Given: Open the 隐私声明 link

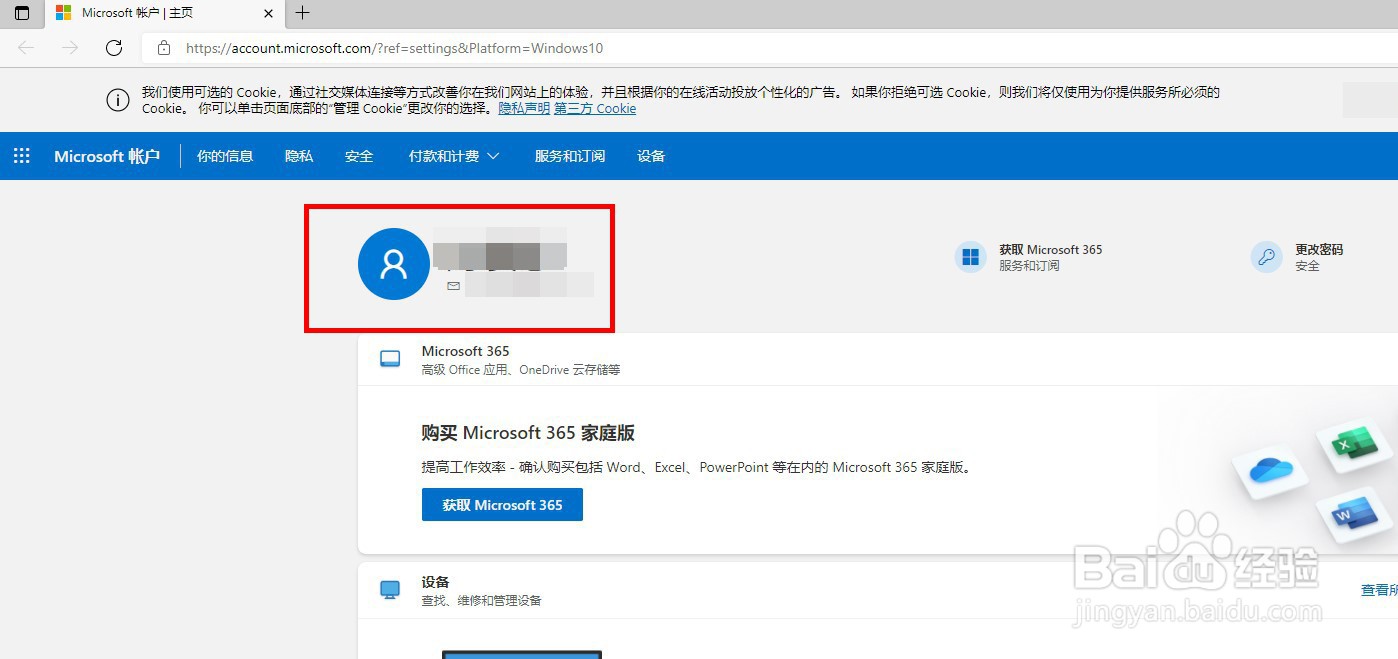Looking at the screenshot, I should (524, 108).
